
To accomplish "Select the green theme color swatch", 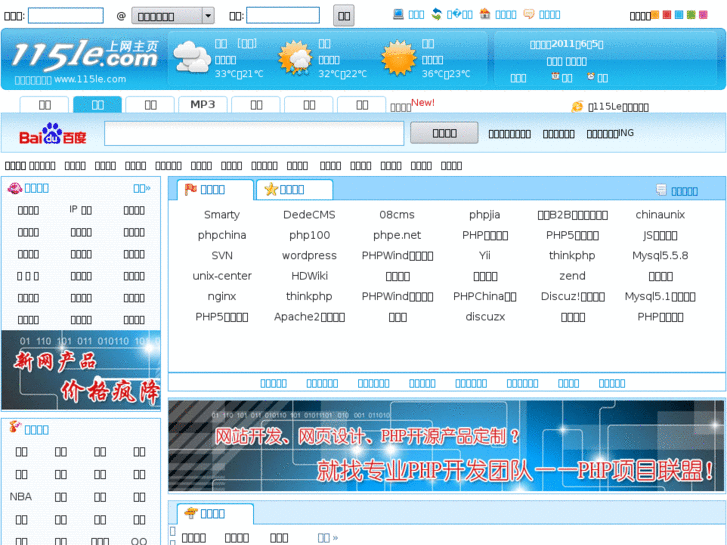I will click(x=691, y=15).
